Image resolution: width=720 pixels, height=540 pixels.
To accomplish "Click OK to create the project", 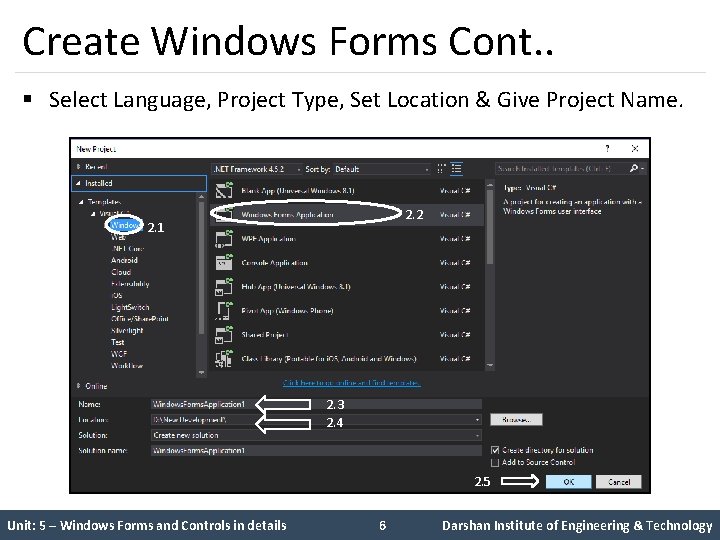I will pos(568,482).
